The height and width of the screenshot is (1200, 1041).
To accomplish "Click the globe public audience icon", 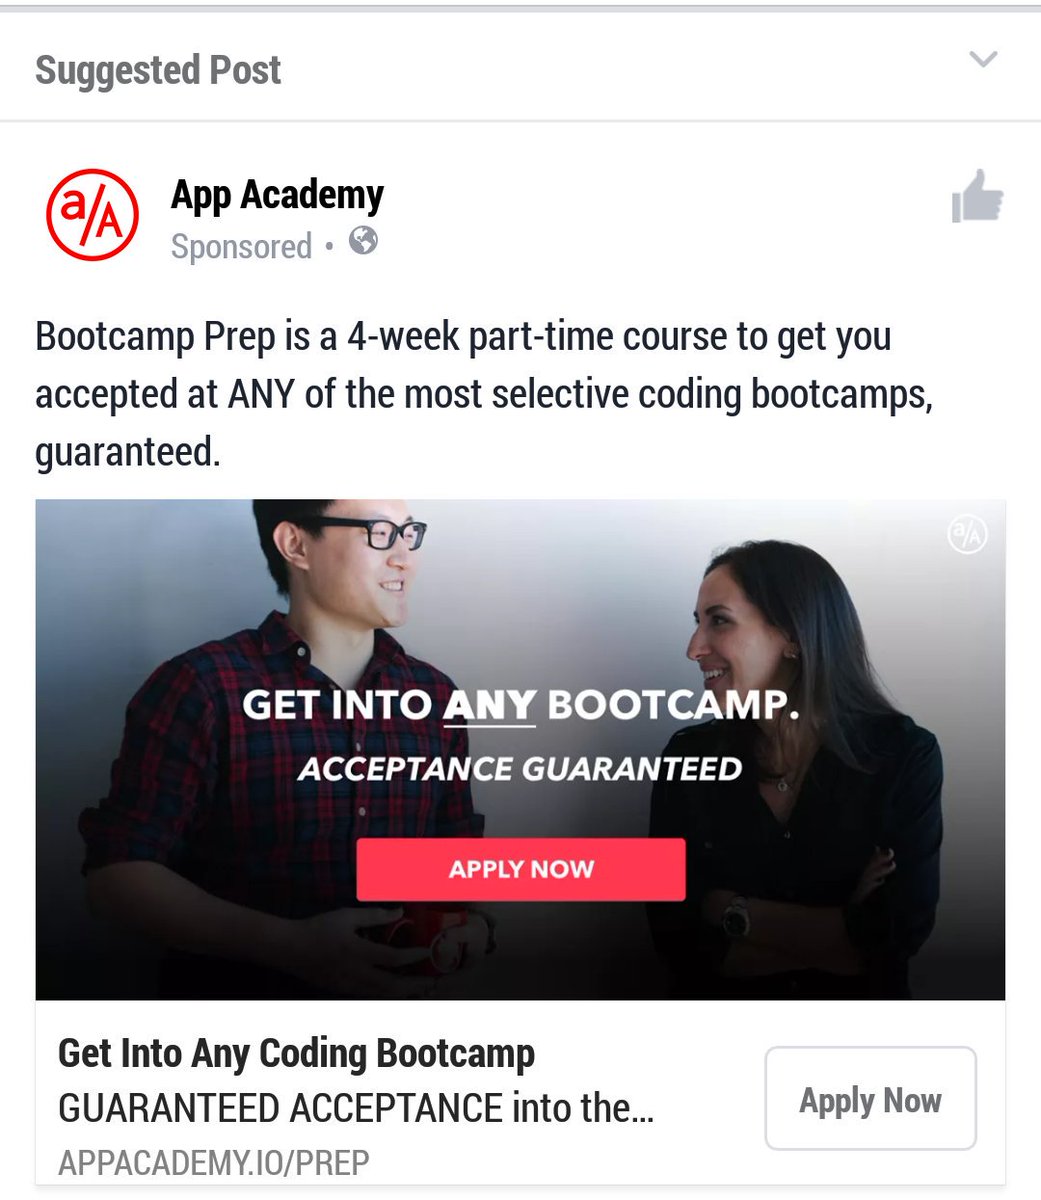I will click(363, 241).
